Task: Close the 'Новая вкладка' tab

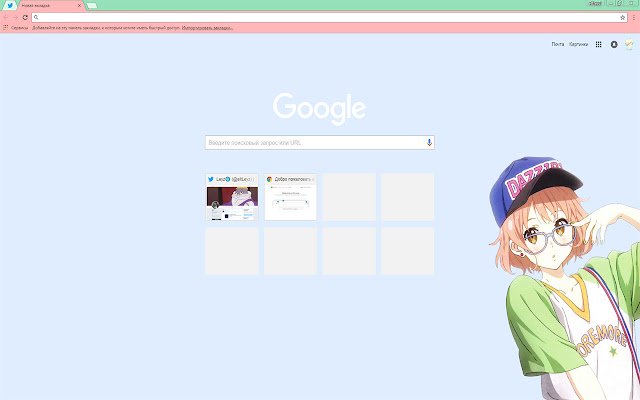Action: 79,6
